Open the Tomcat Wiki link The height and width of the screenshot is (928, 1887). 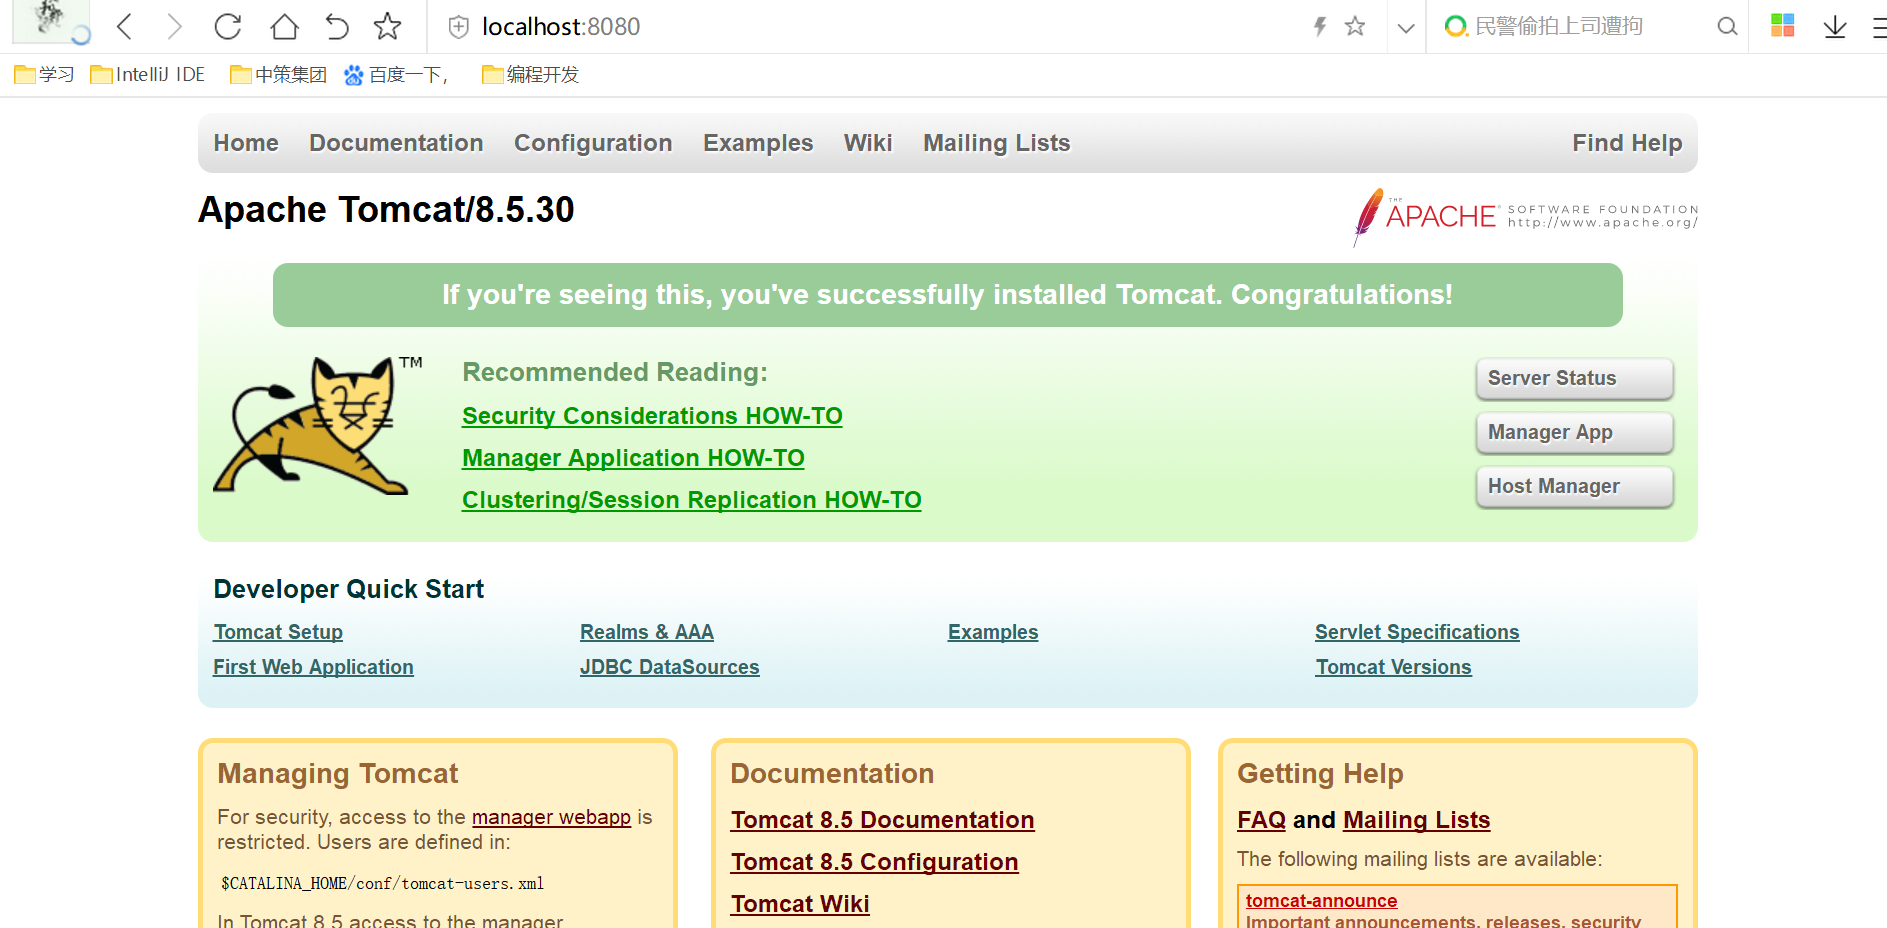pos(800,904)
